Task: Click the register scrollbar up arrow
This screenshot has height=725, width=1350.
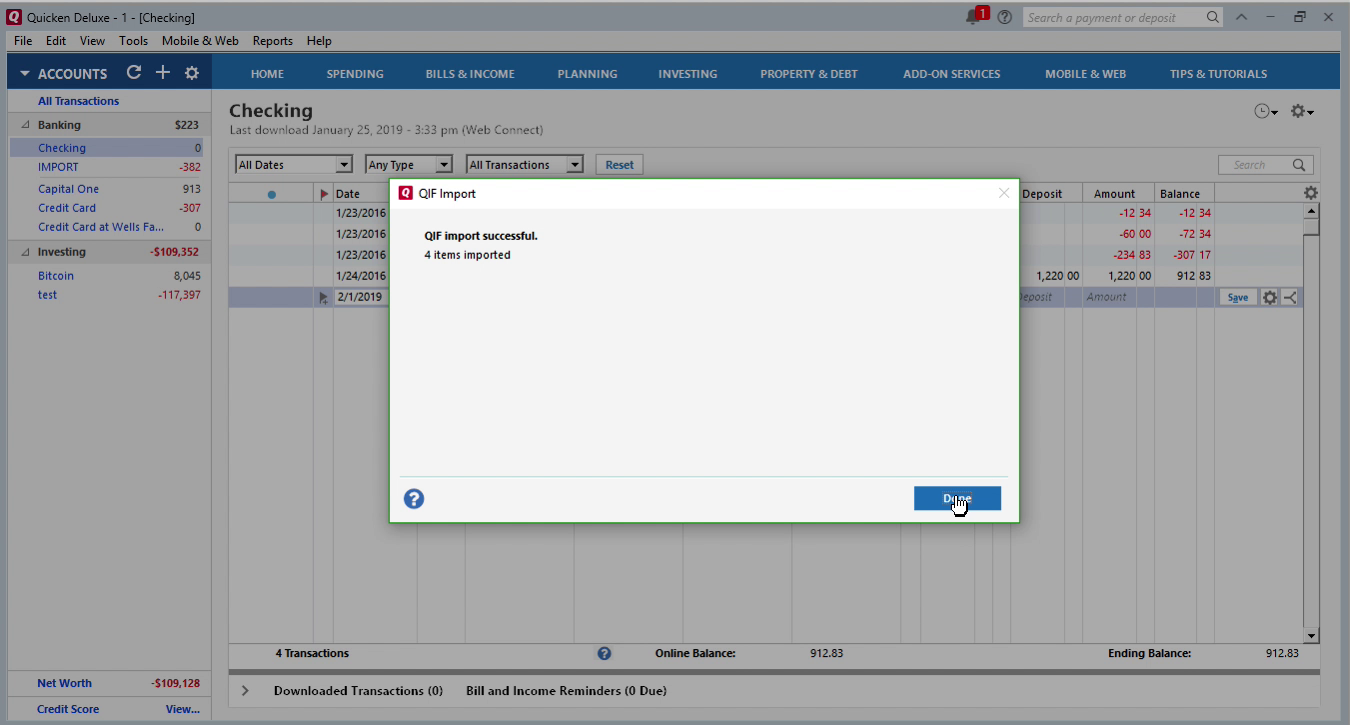Action: click(x=1311, y=211)
